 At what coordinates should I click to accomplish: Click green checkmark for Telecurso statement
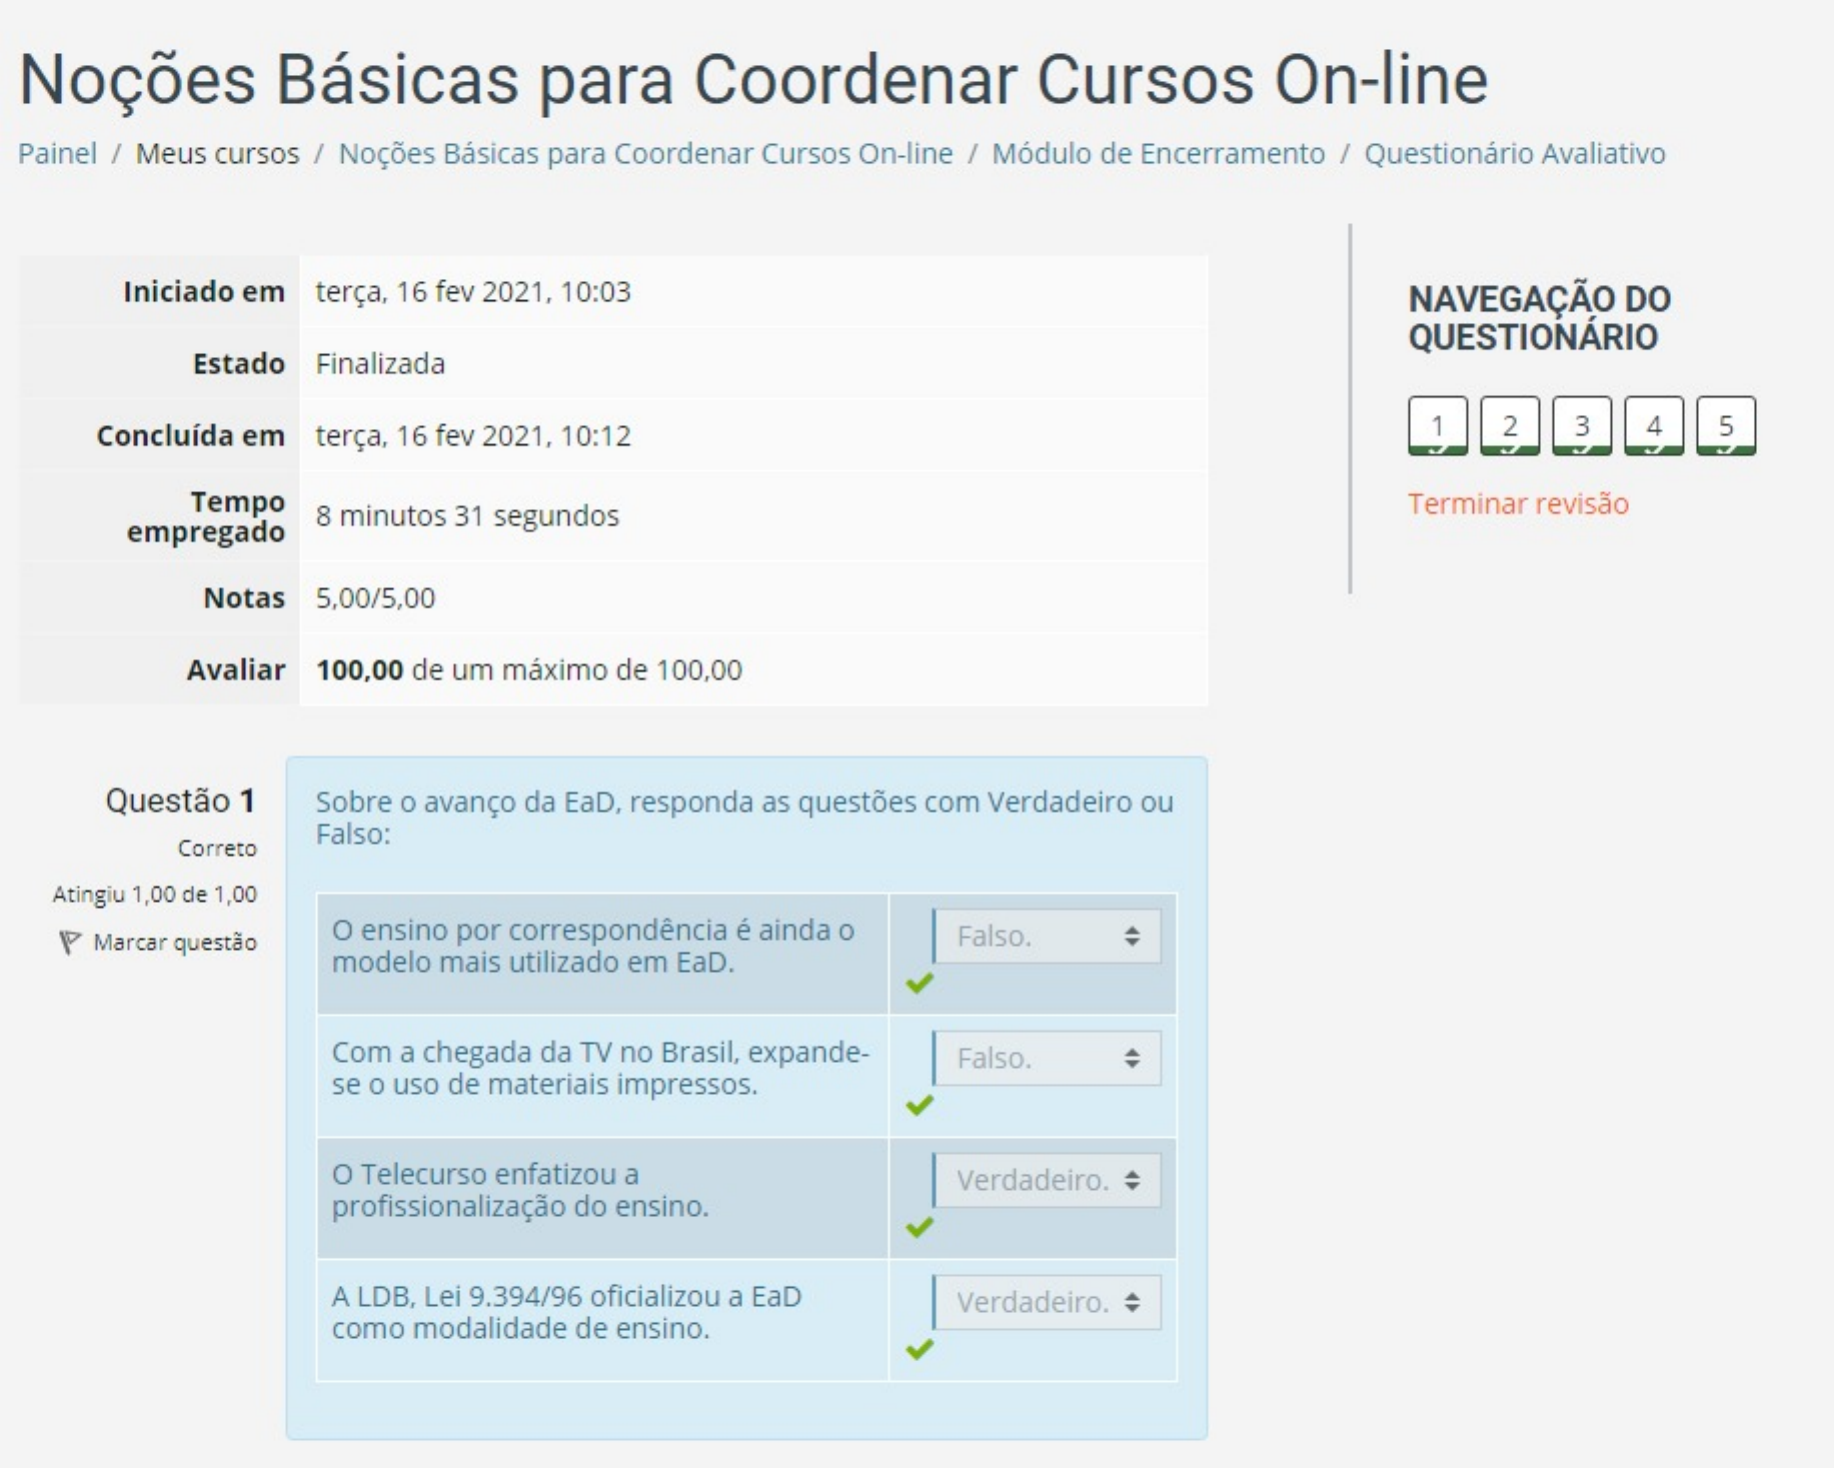point(919,1227)
